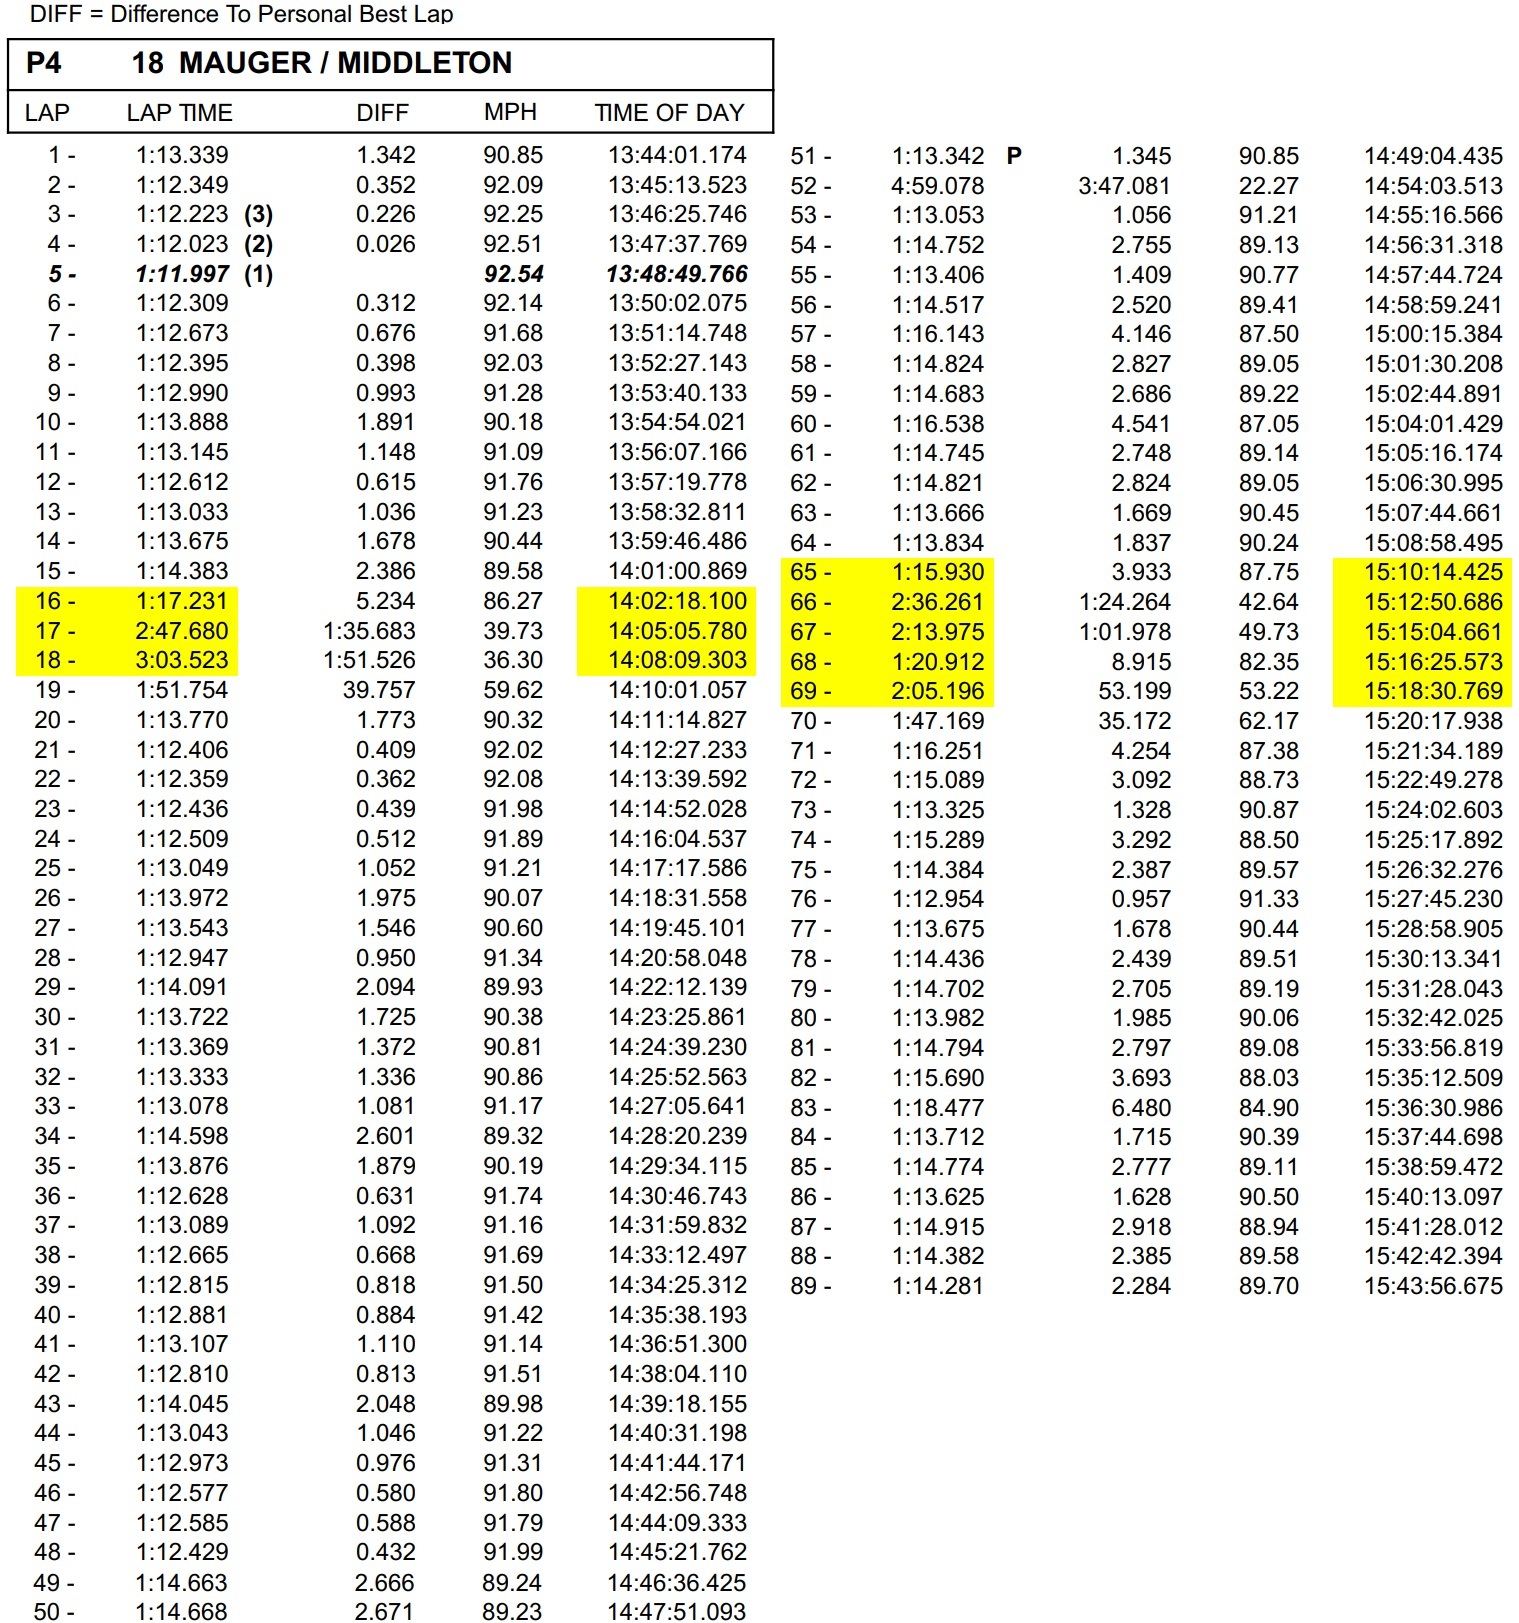1519x1623 pixels.
Task: Click lap 52 lap time 4:59.078
Action: (937, 186)
